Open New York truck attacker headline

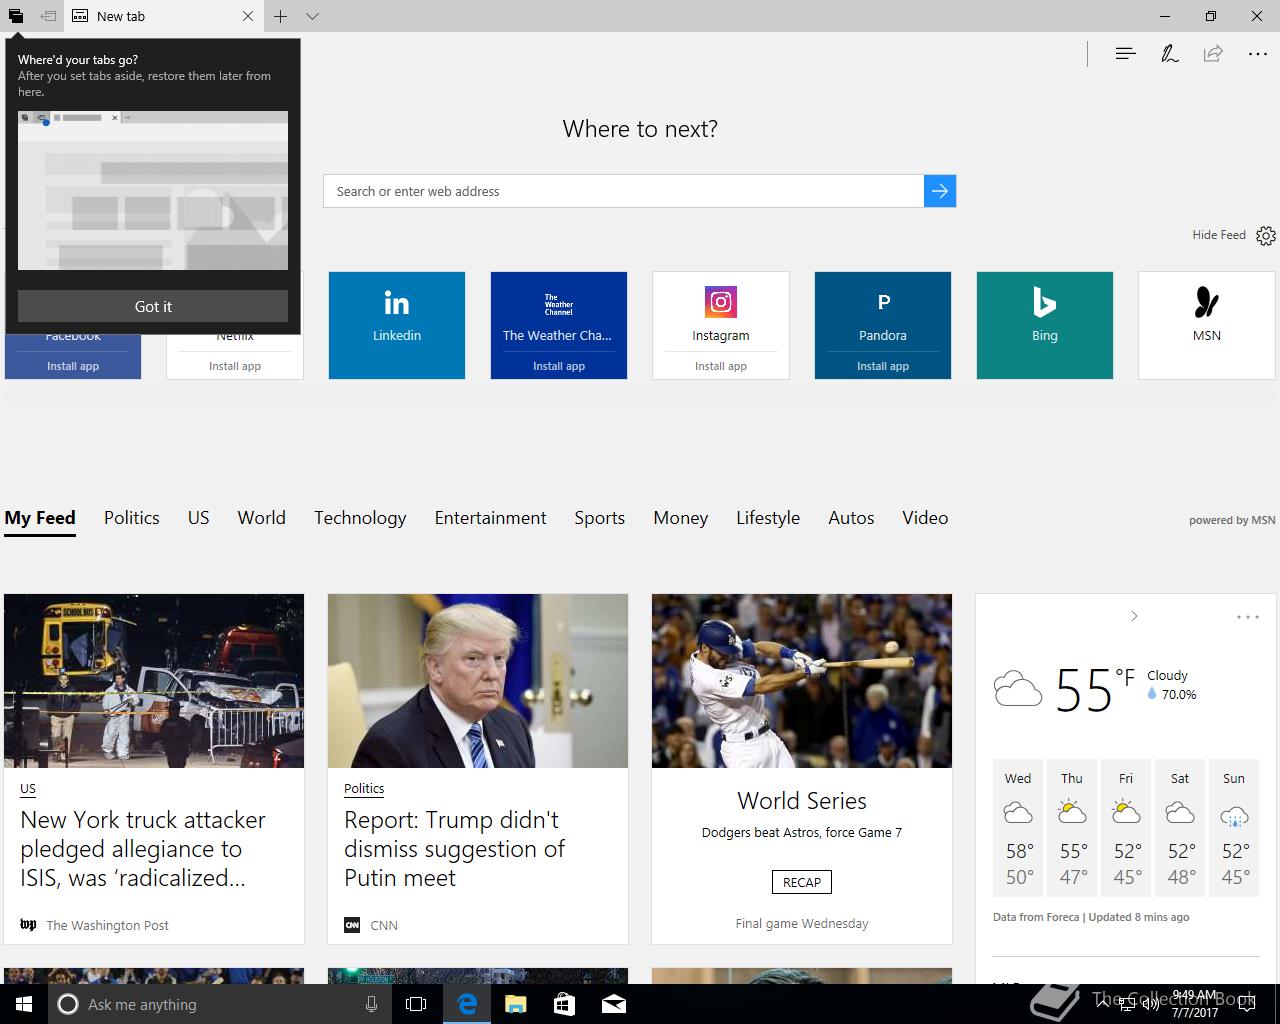point(143,849)
